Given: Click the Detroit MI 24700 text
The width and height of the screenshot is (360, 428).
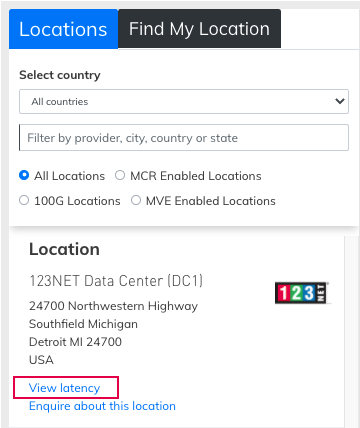Looking at the screenshot, I should (75, 342).
